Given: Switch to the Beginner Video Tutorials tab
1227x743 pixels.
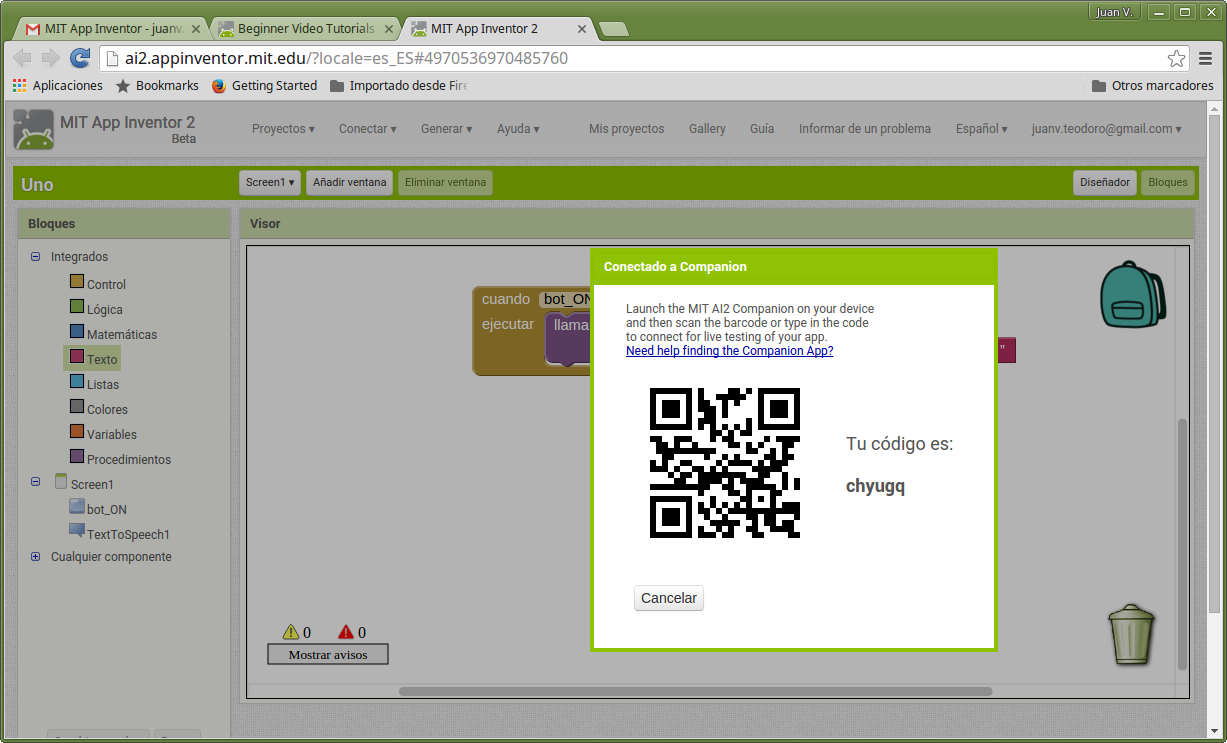Looking at the screenshot, I should point(305,29).
